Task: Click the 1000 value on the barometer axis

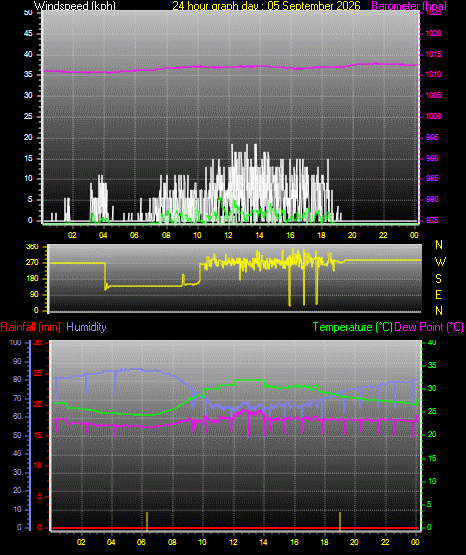Action: pyautogui.click(x=433, y=116)
